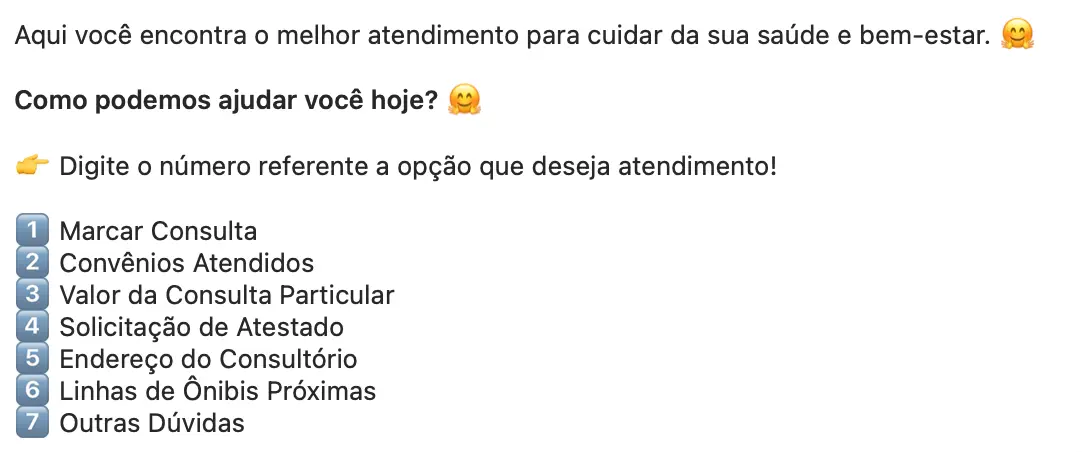Click the number 7 keycap emoji
The width and height of the screenshot is (1090, 452).
(32, 422)
